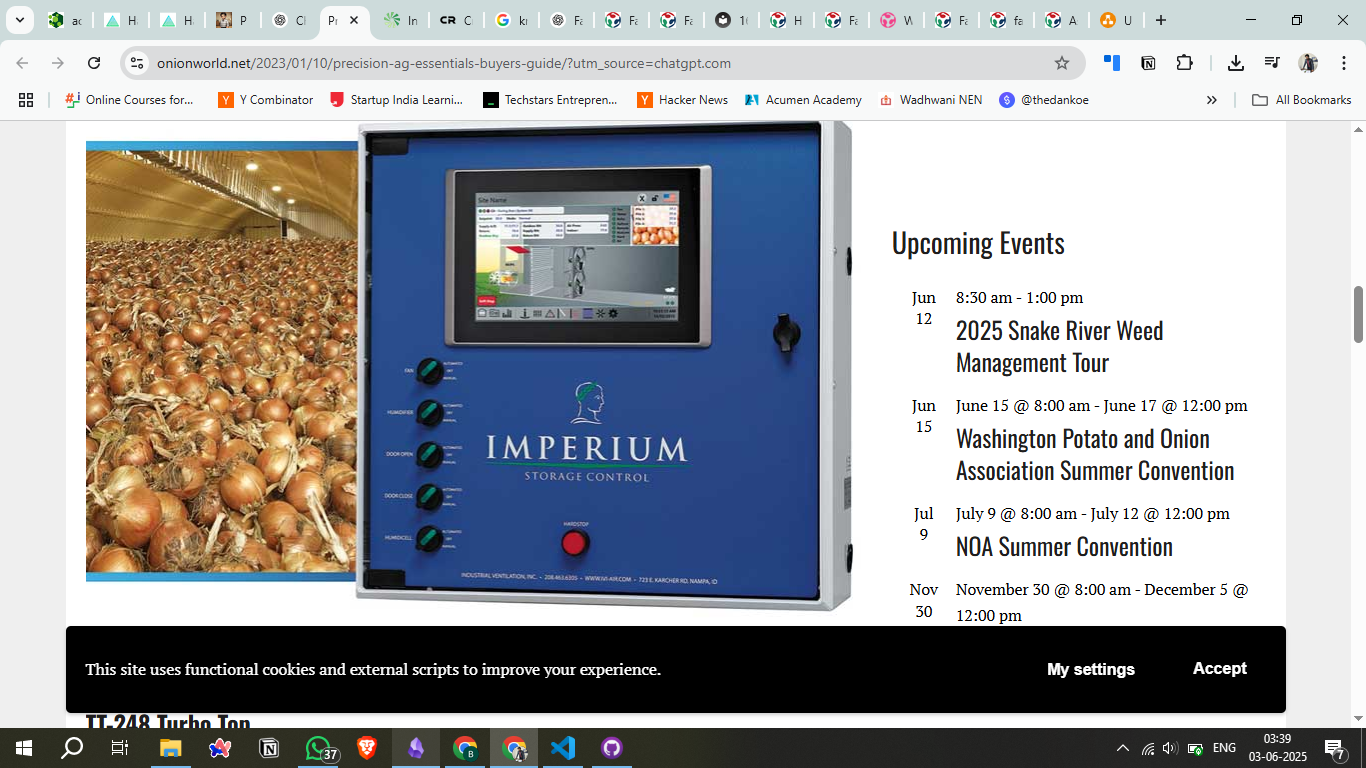Switch to the Google search tab
Image resolution: width=1366 pixels, height=768 pixels.
[512, 20]
